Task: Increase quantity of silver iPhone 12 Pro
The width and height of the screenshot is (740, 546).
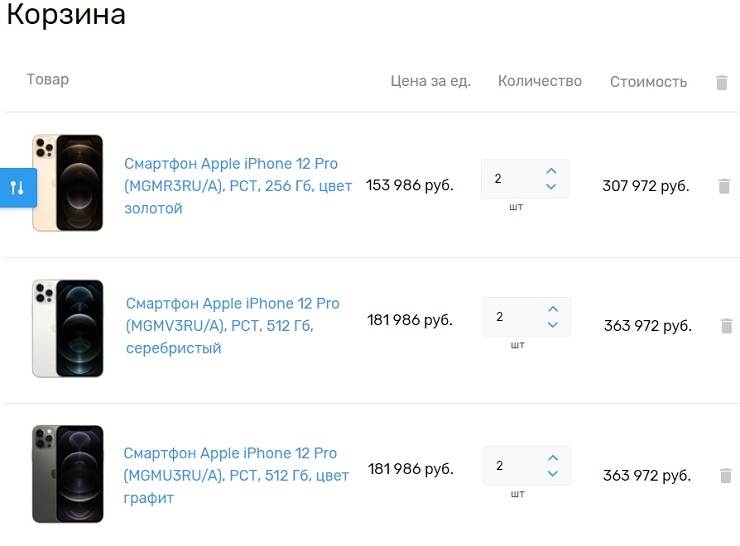Action: [x=552, y=309]
